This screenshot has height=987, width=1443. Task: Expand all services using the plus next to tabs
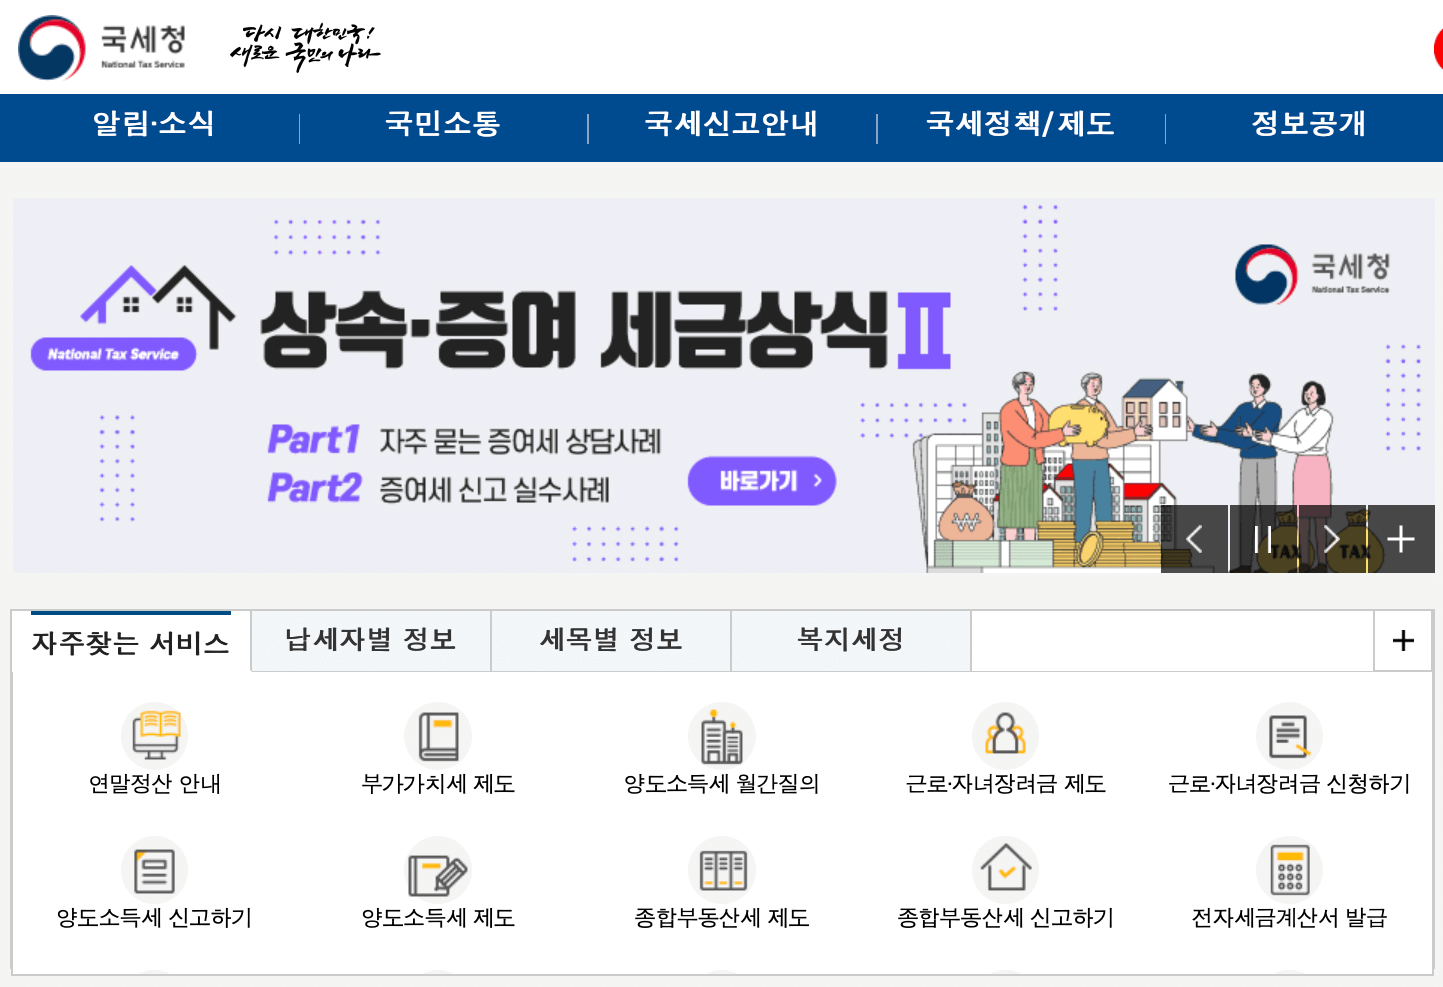(x=1402, y=641)
